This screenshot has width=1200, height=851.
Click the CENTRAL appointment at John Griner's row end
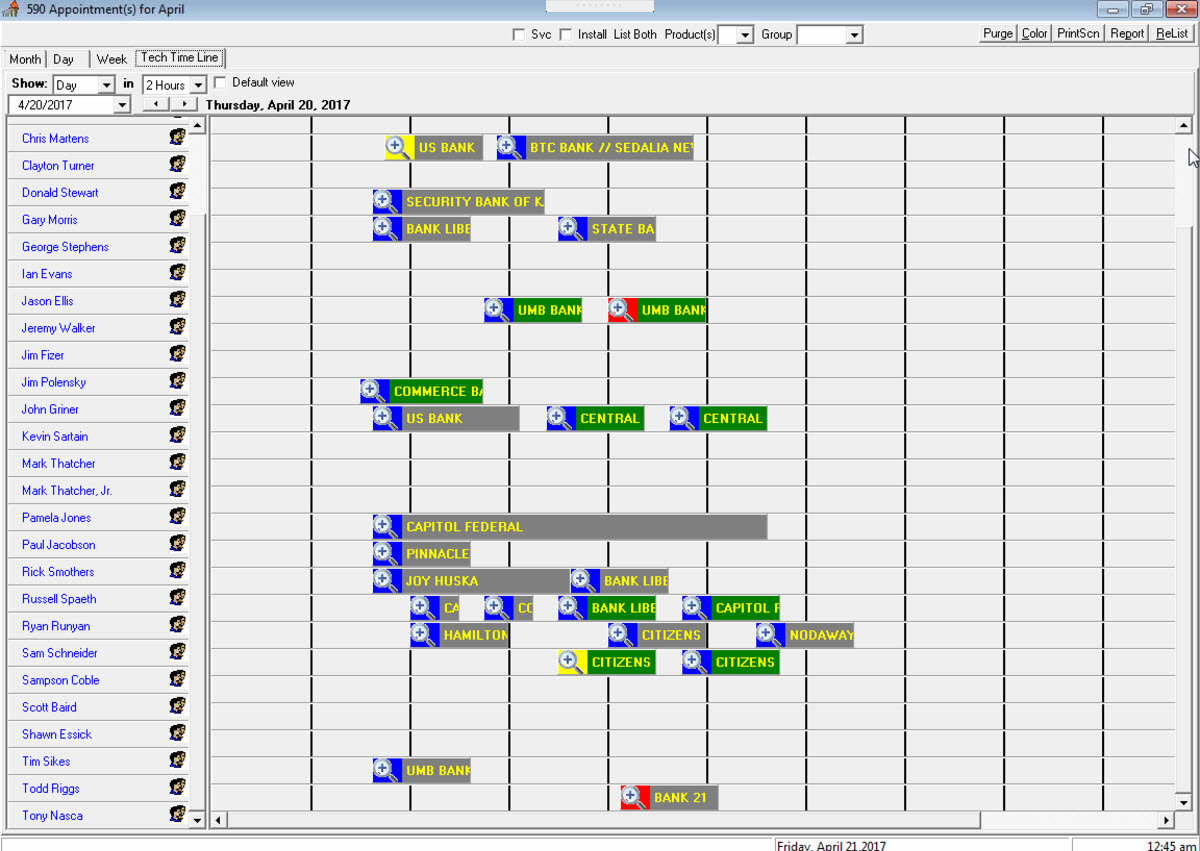click(718, 418)
